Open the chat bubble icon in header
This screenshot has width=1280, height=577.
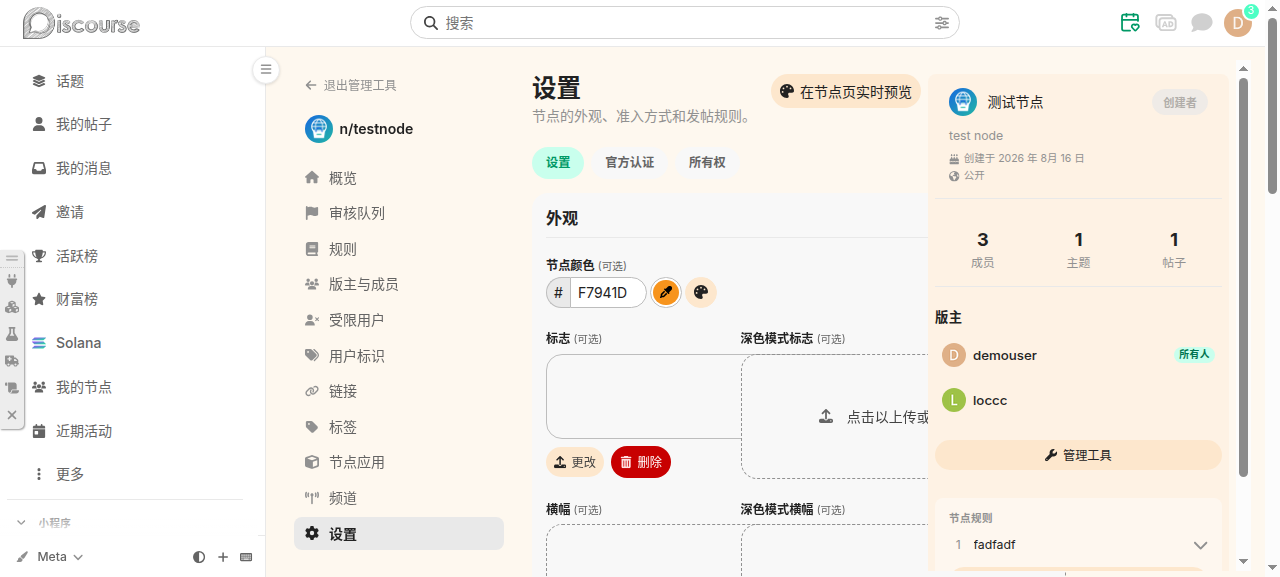[1202, 23]
